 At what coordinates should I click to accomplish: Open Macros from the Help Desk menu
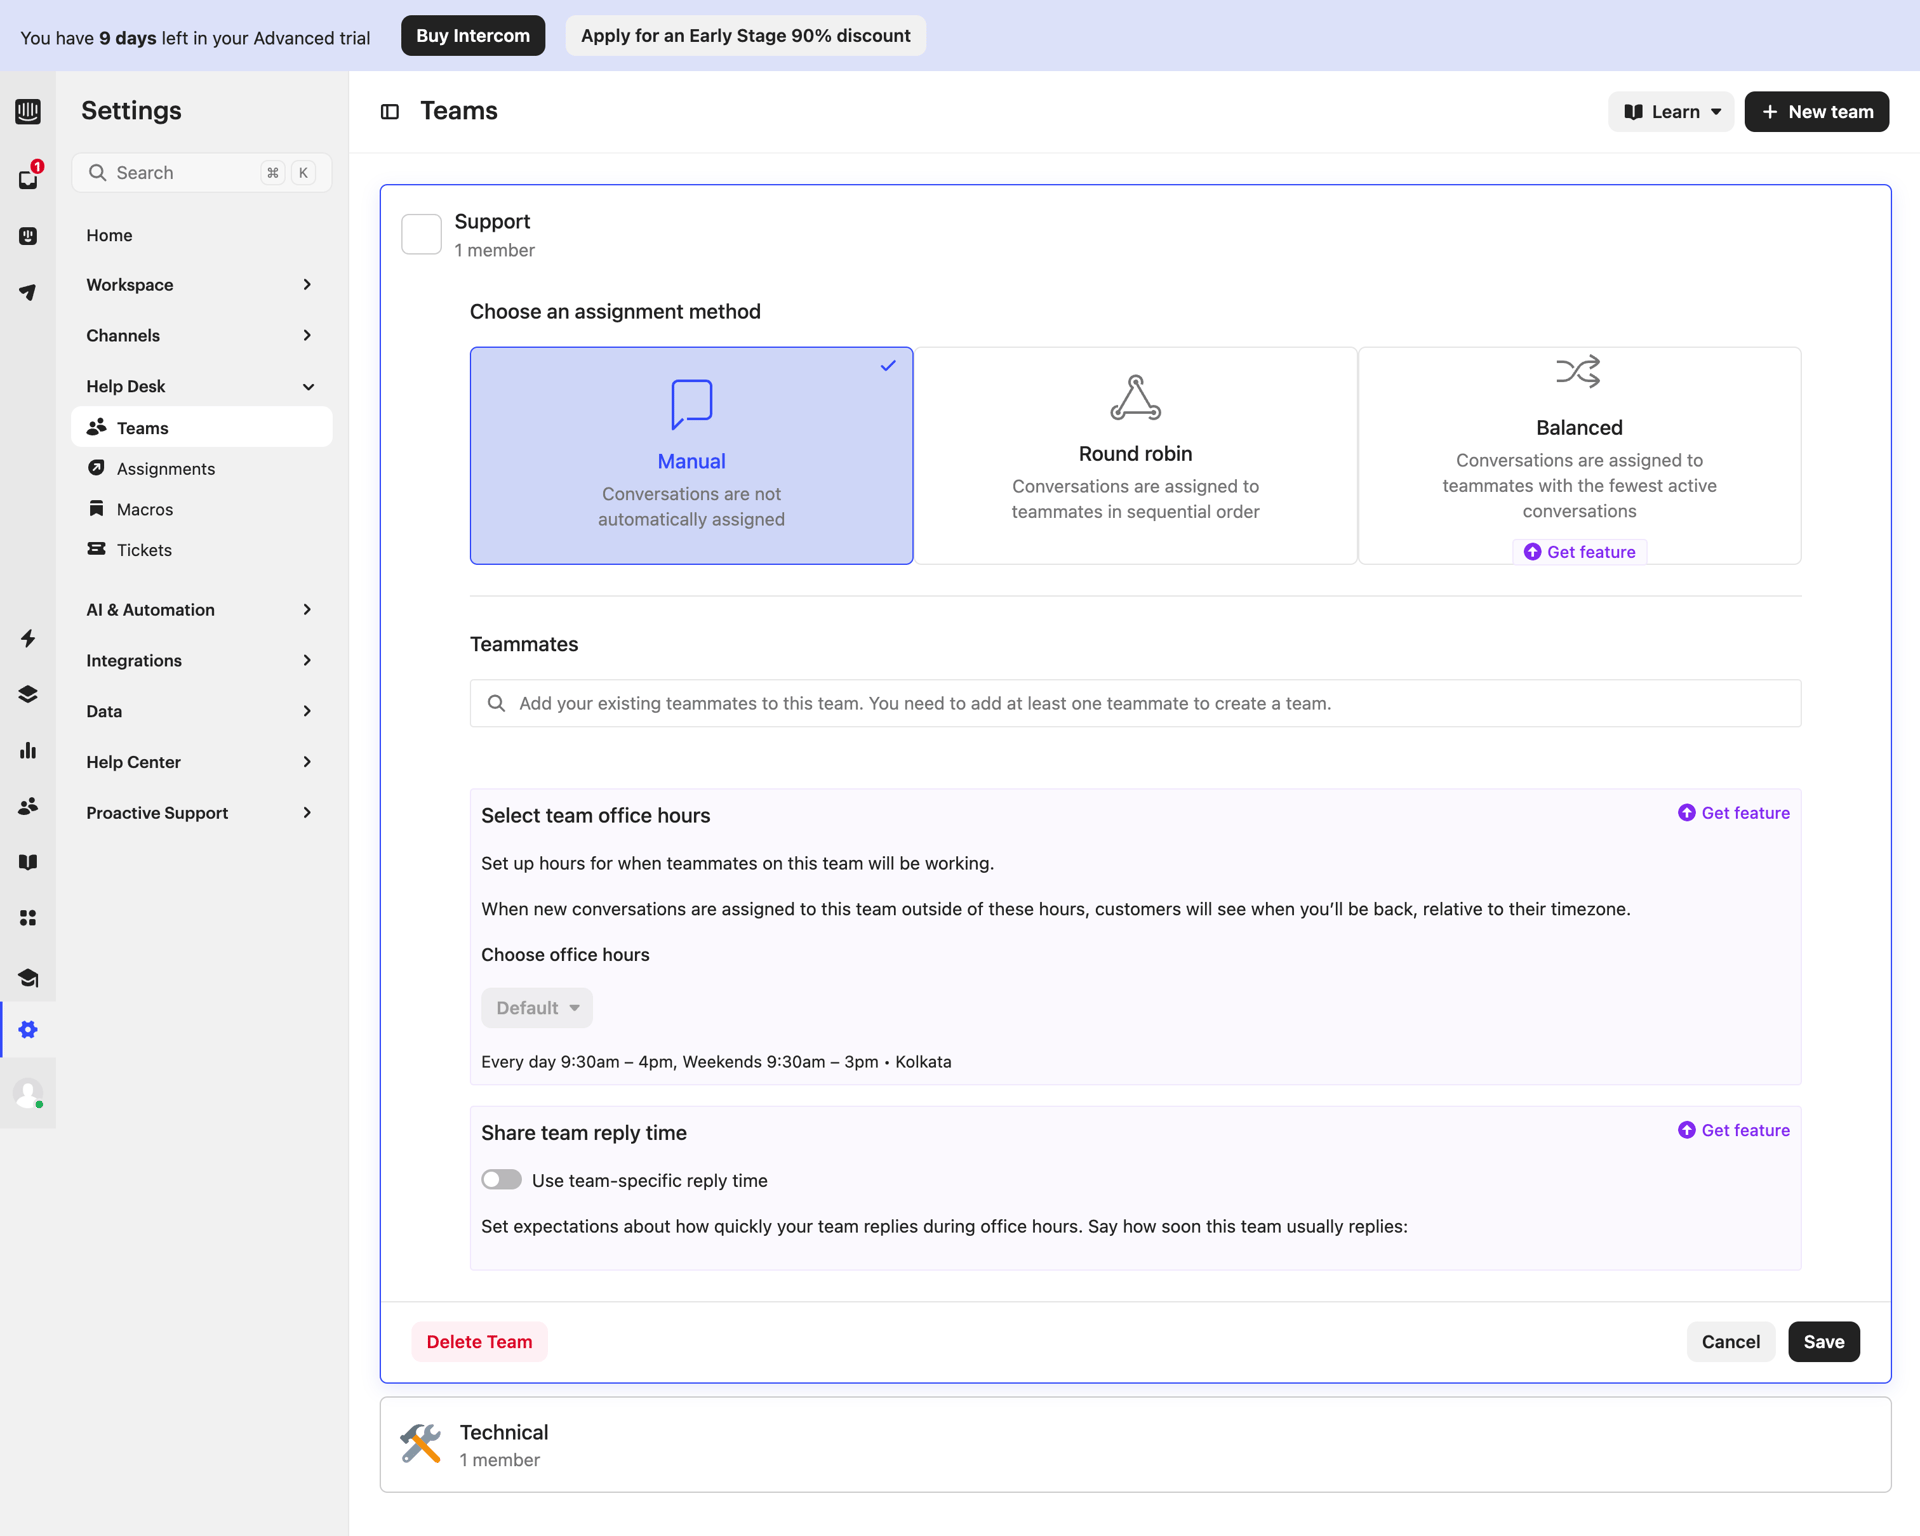[145, 508]
